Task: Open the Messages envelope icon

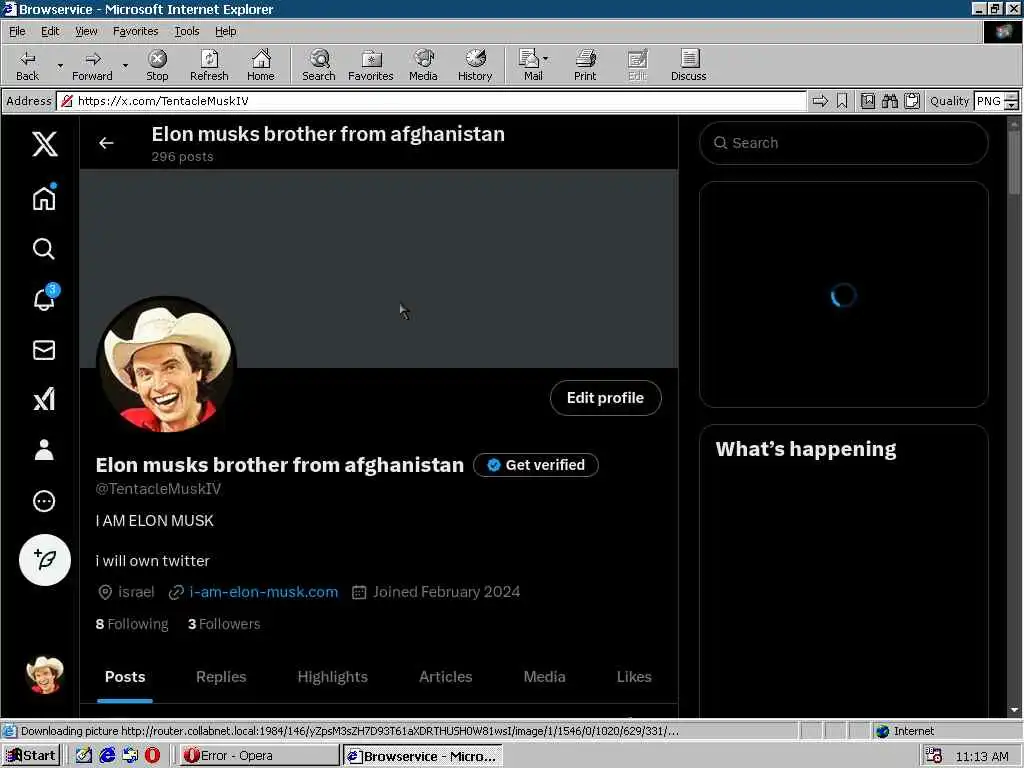Action: [x=44, y=350]
